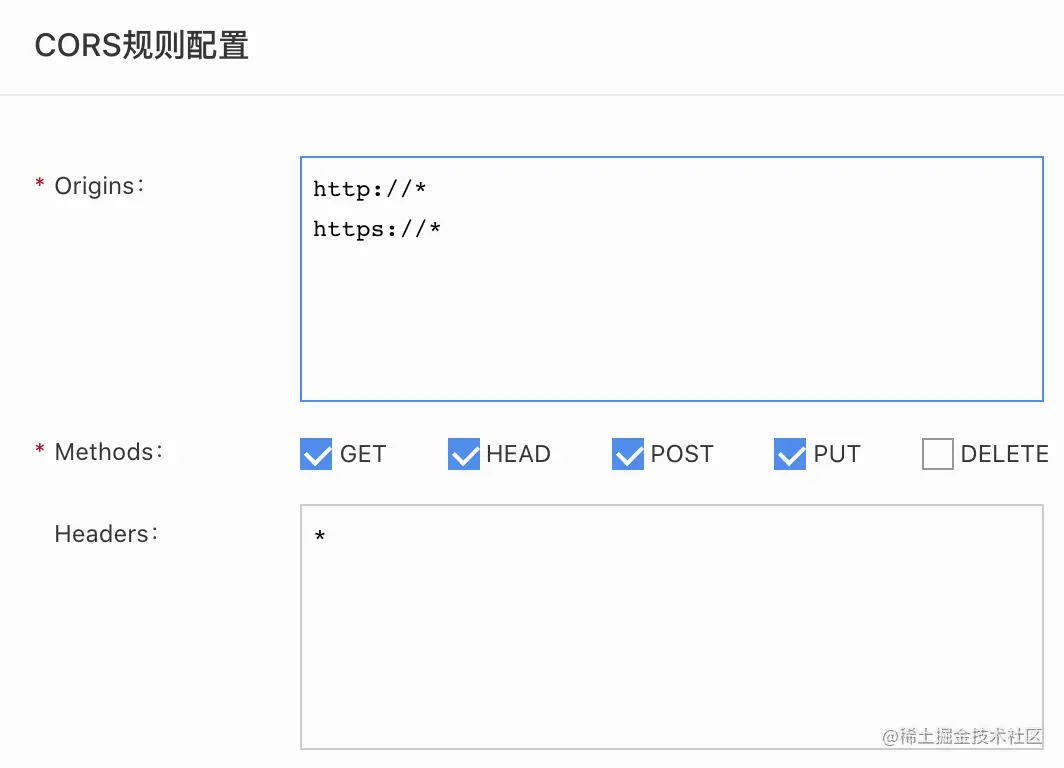
Task: Enable the DELETE method checkbox
Action: point(938,454)
